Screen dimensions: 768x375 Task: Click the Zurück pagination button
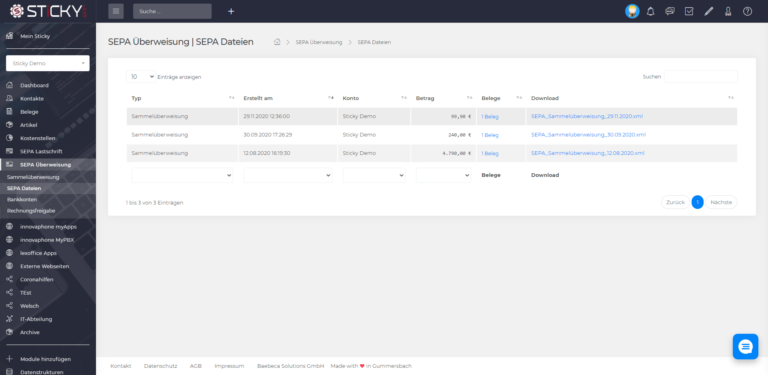point(675,202)
